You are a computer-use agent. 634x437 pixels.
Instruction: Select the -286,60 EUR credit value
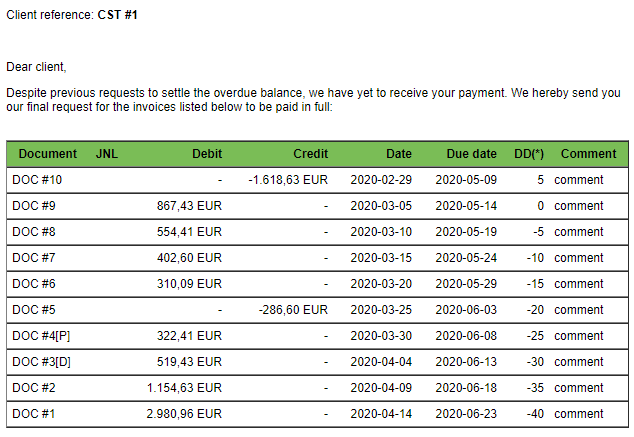click(293, 310)
